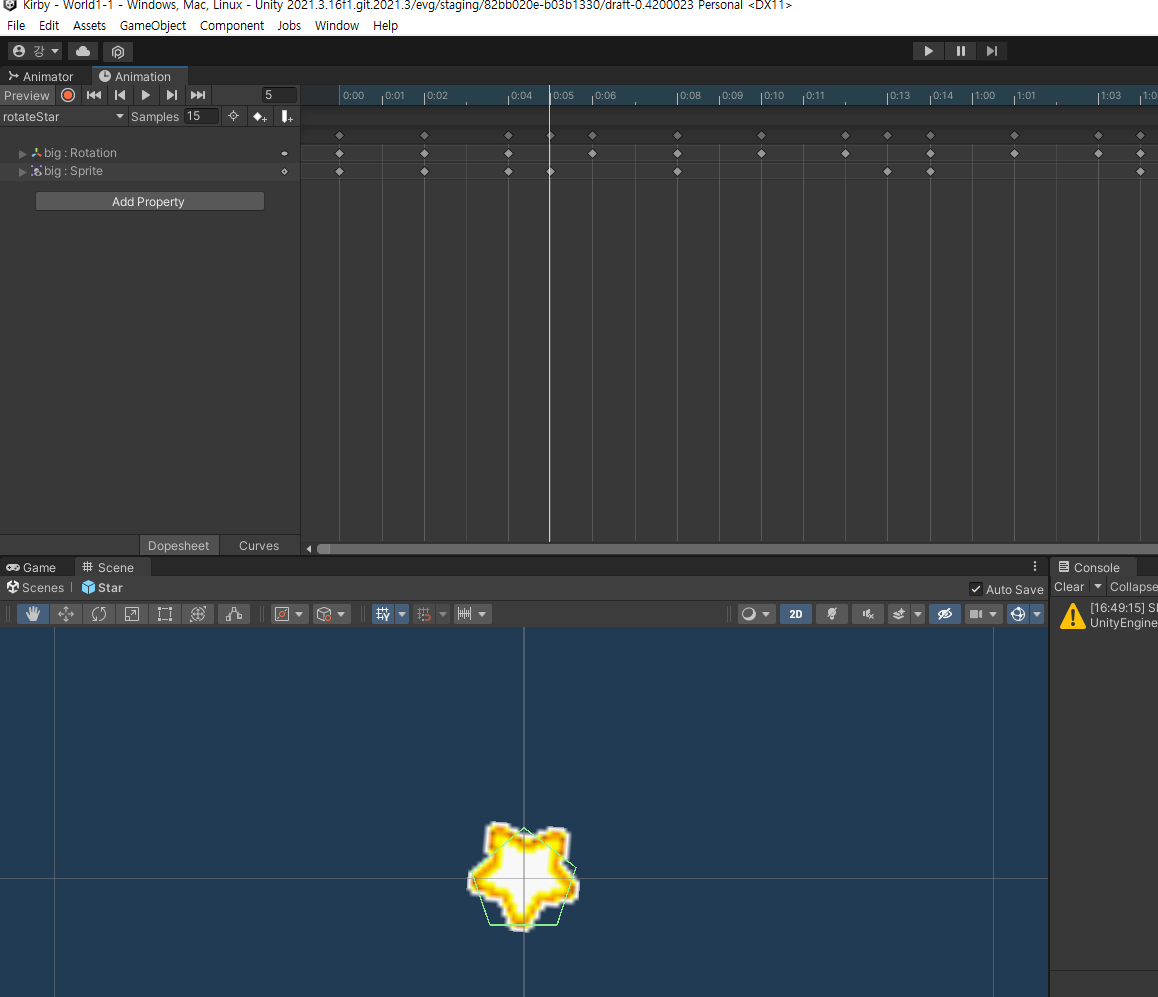The width and height of the screenshot is (1158, 997).
Task: Toggle 2D scene view mode
Action: pos(795,614)
